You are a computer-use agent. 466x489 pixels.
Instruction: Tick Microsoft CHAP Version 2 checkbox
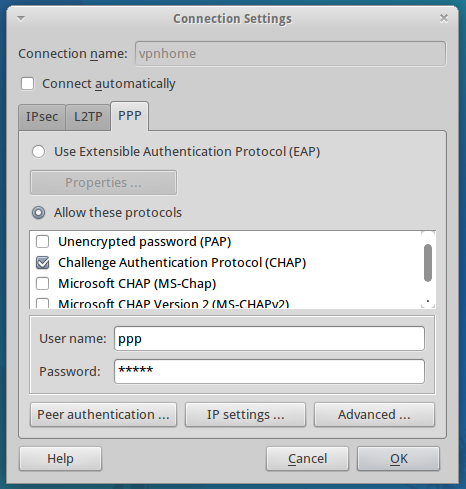pos(43,303)
